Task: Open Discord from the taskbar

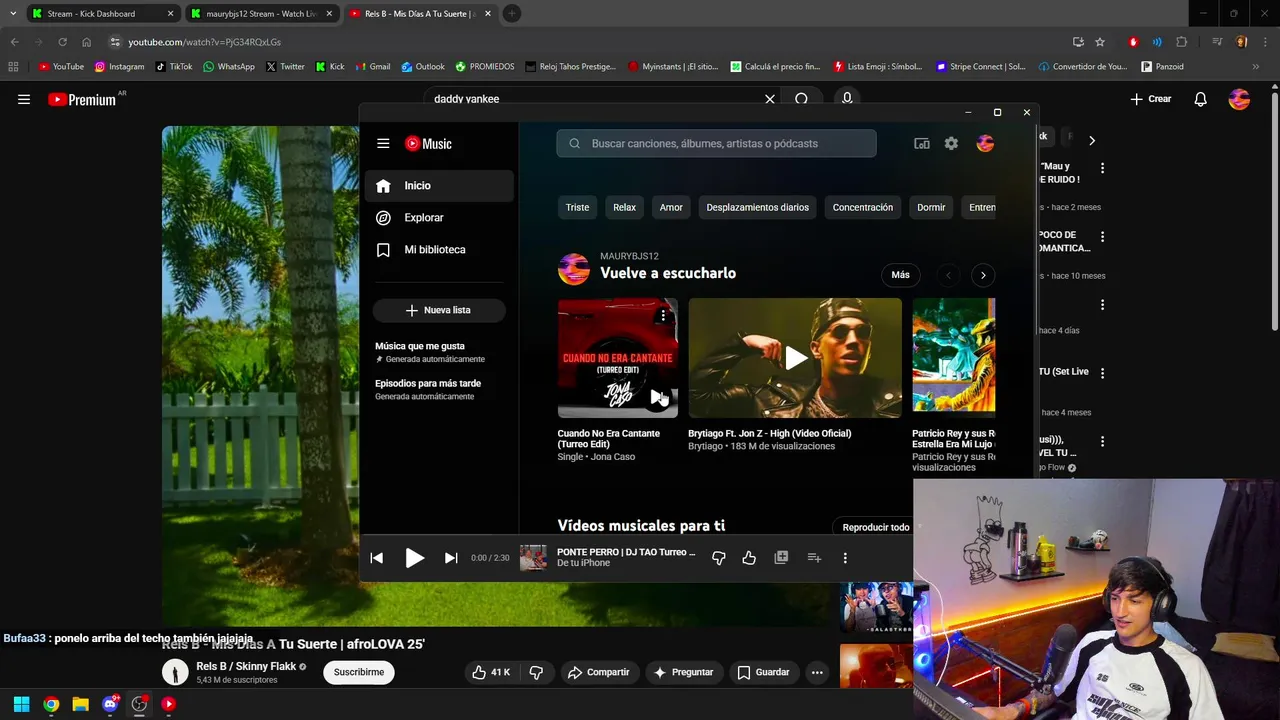Action: tap(110, 704)
